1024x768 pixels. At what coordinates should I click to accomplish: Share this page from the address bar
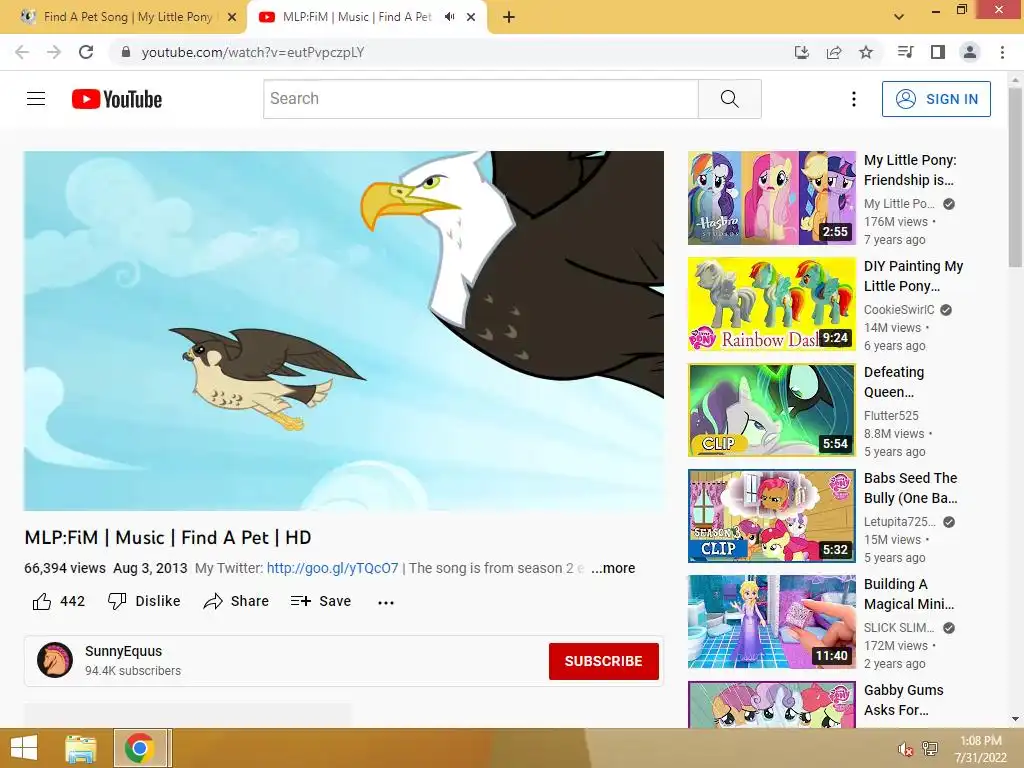click(x=834, y=52)
